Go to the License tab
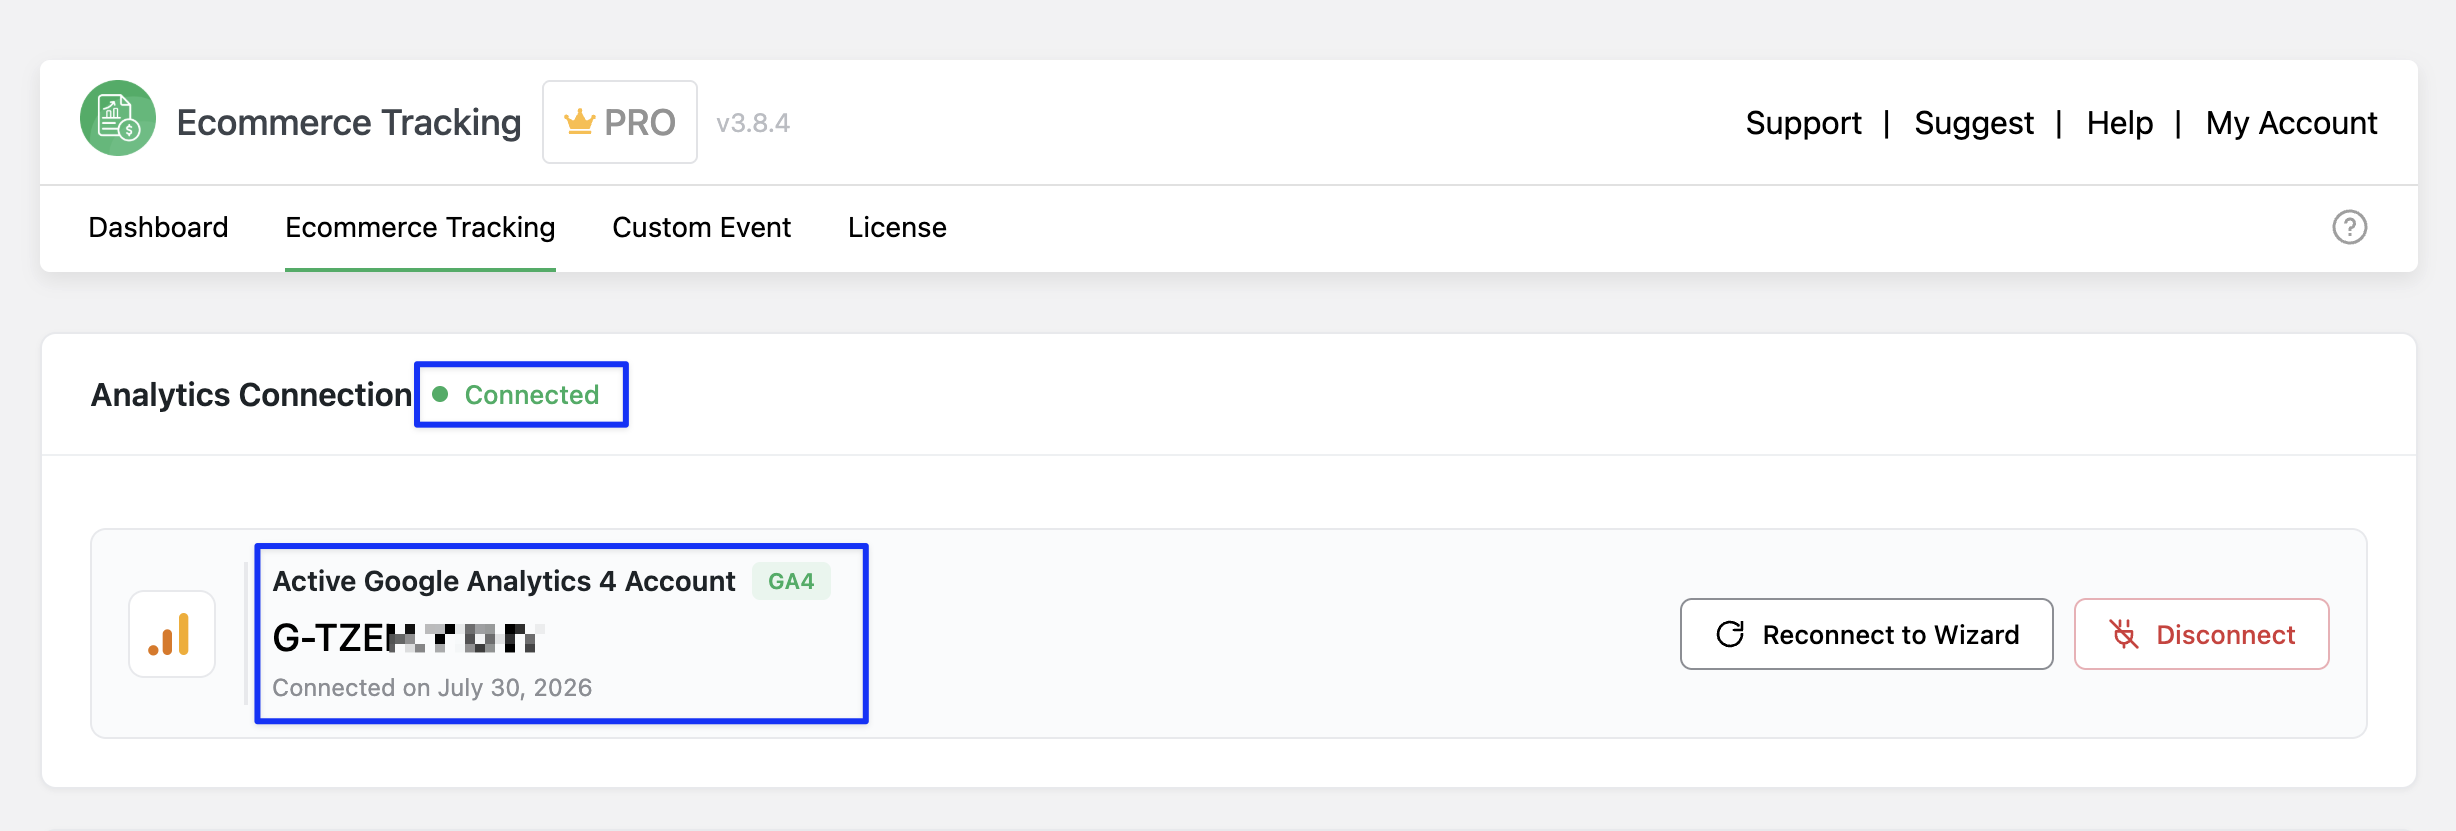Viewport: 2456px width, 831px height. pyautogui.click(x=897, y=227)
